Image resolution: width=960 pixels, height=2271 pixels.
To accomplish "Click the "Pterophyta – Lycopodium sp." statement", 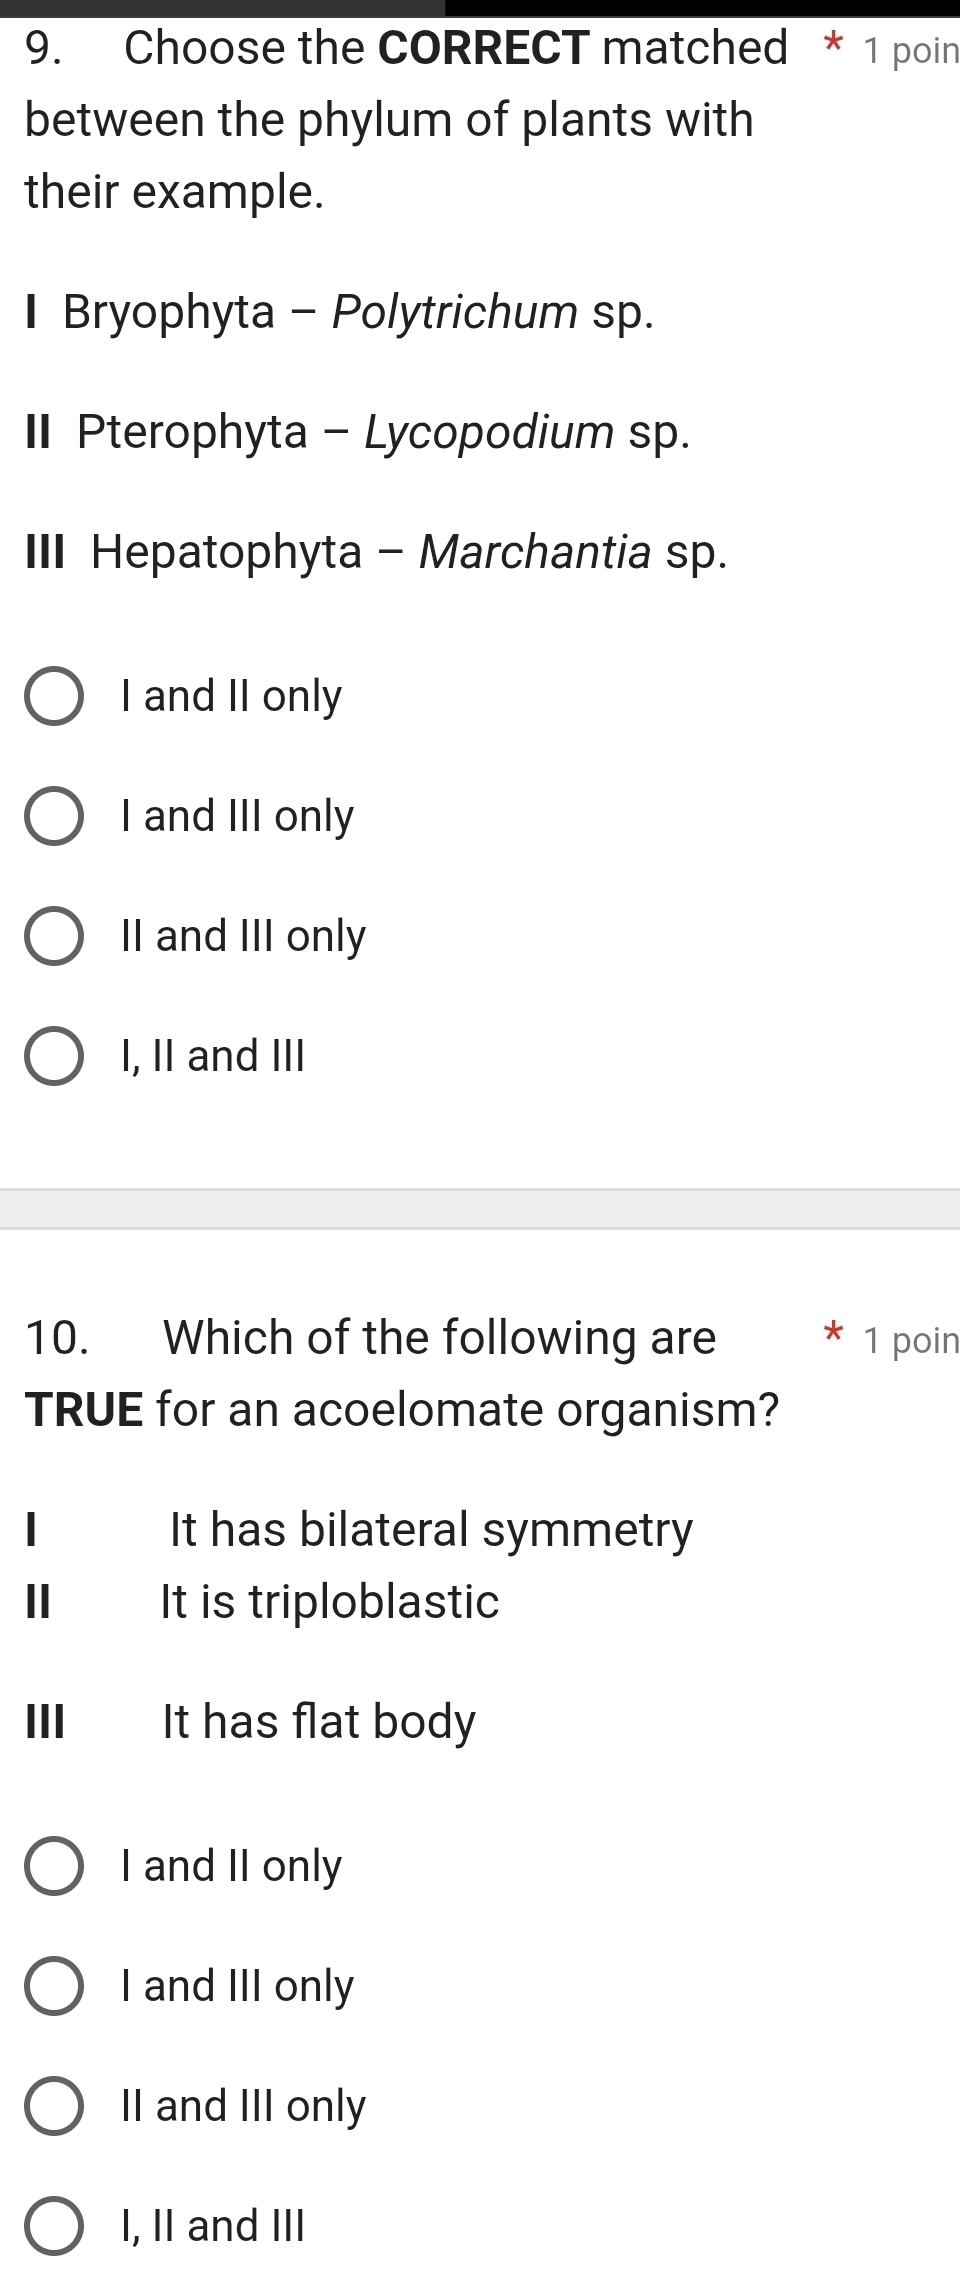I will click(355, 432).
